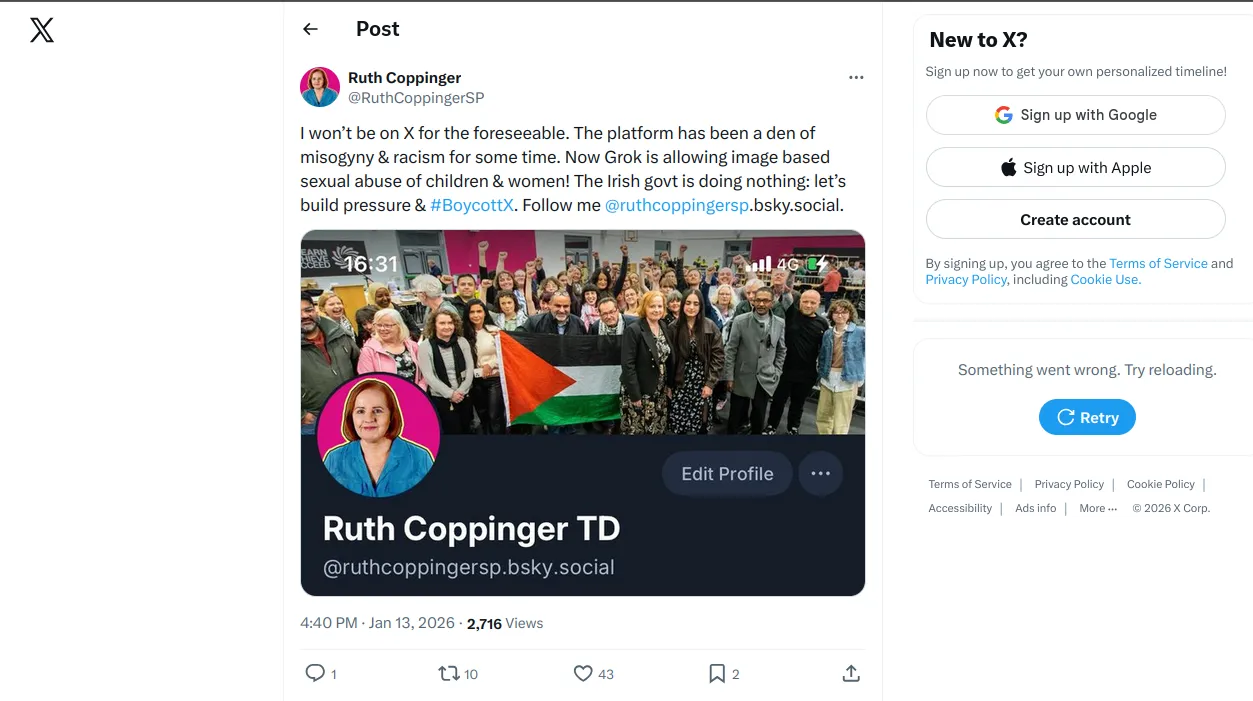
Task: Sign up with Google
Action: (x=1075, y=115)
